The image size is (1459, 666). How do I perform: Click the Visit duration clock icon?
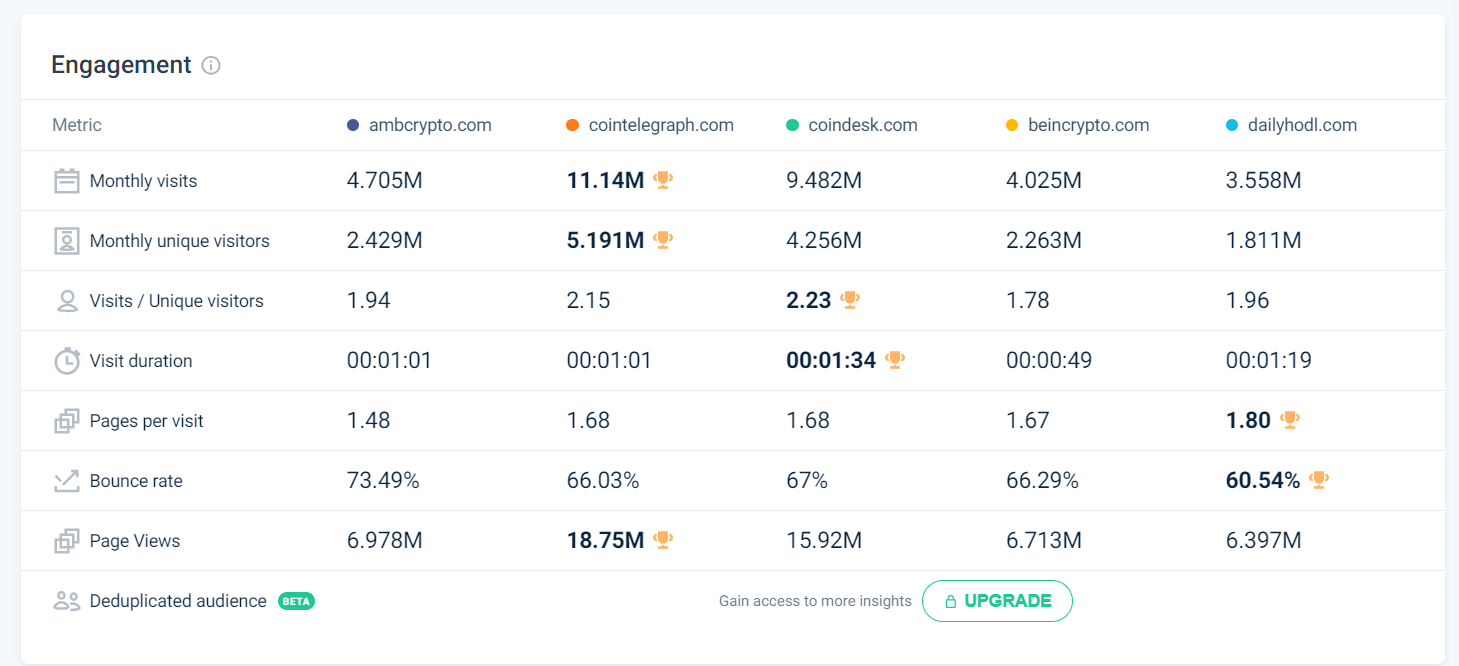pos(67,361)
